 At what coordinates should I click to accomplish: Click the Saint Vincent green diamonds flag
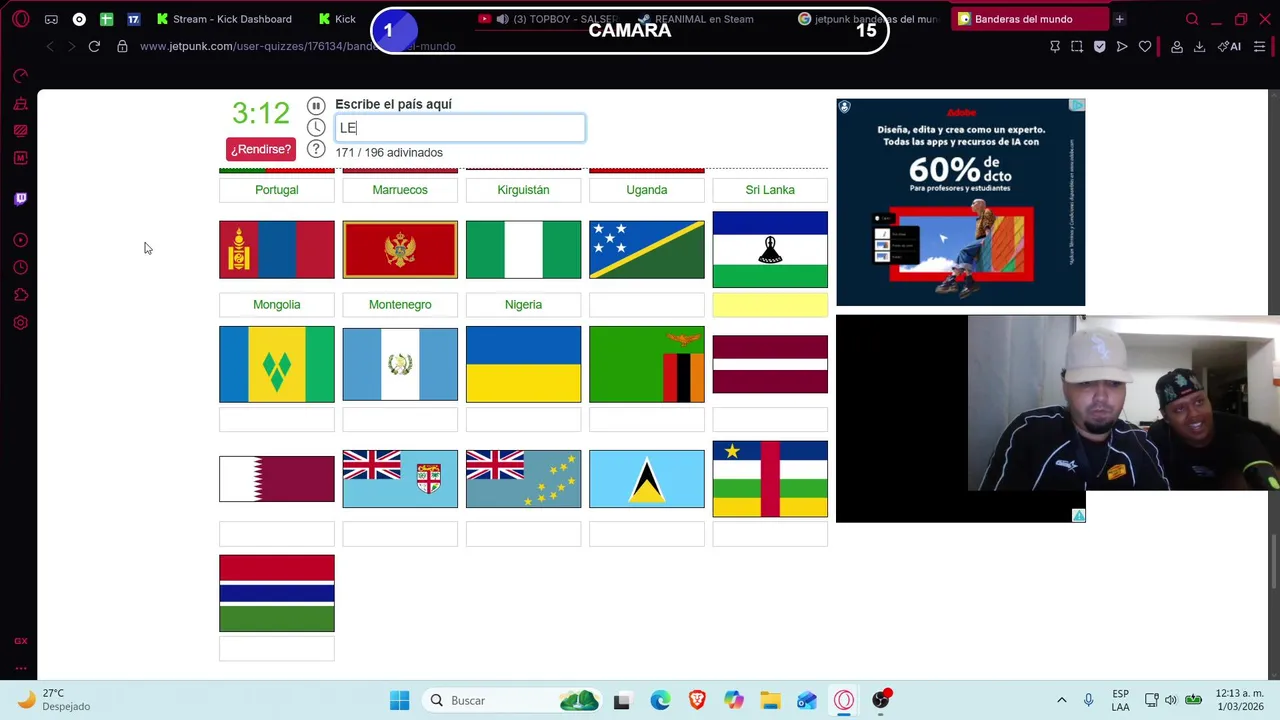click(277, 364)
